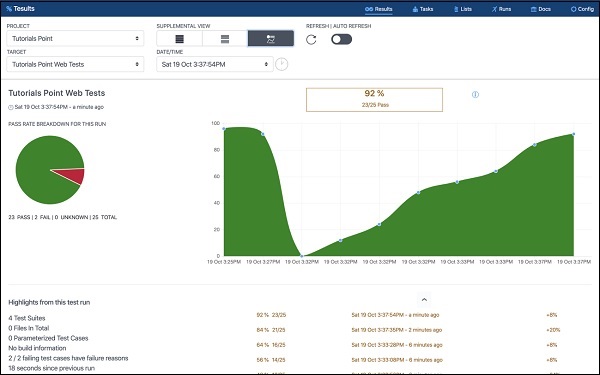This screenshot has width=600, height=375.
Task: Open the Date/Time dropdown for Sat 19 Oct
Action: 215,64
